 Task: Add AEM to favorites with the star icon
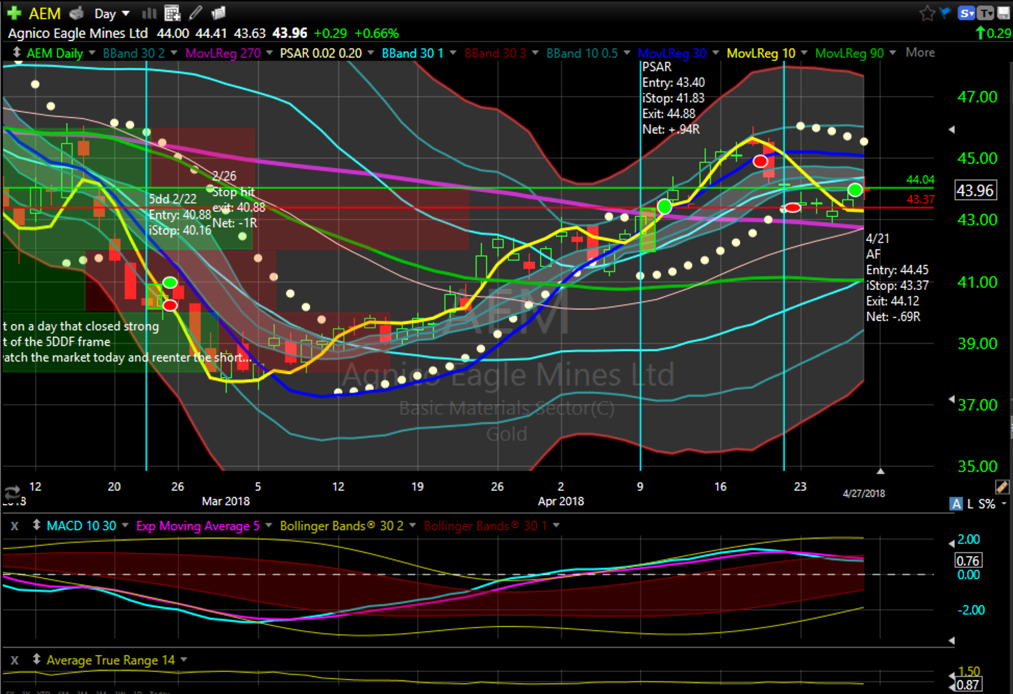pos(927,13)
